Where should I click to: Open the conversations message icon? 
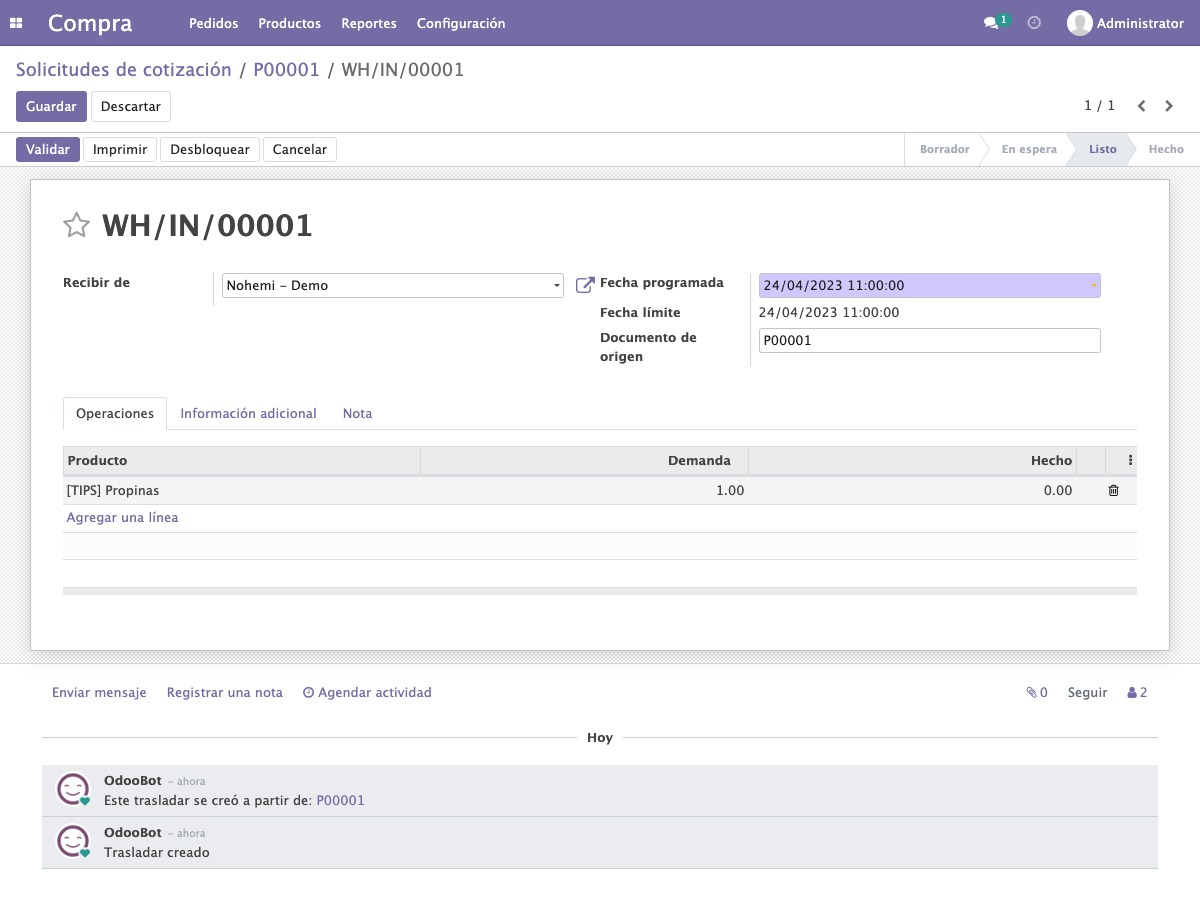(991, 23)
